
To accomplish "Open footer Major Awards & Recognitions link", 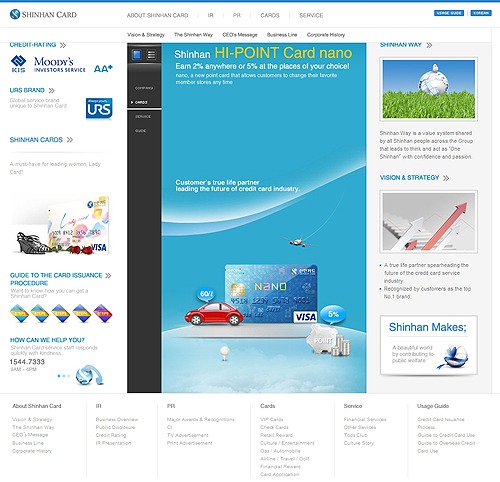I will (200, 419).
